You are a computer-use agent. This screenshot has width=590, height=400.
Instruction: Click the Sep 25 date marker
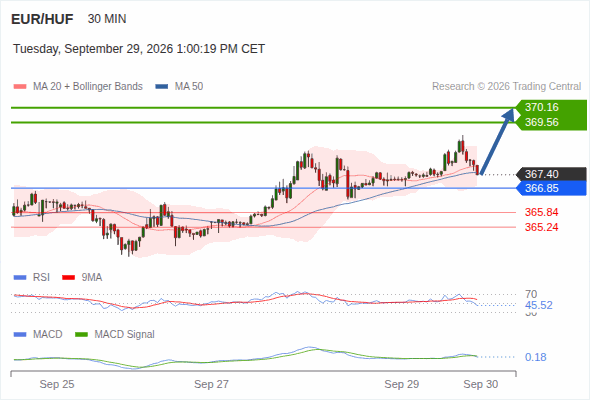(x=57, y=384)
